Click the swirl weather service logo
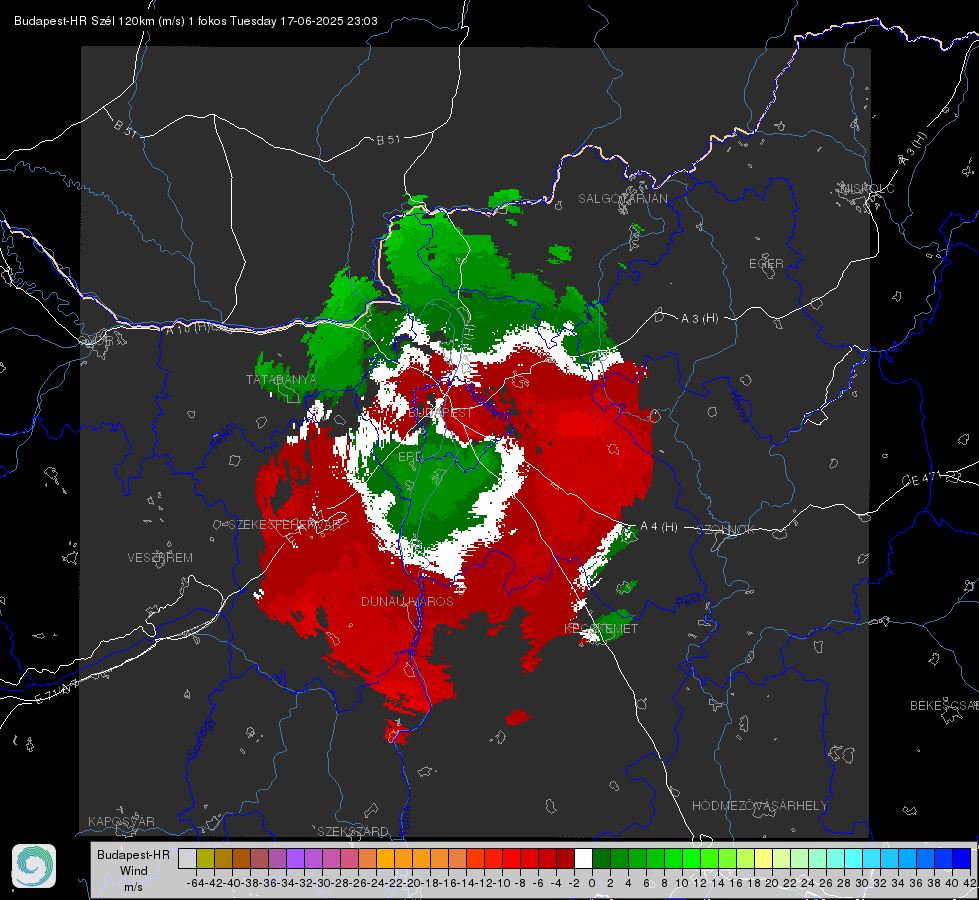The height and width of the screenshot is (900, 979). (34, 866)
